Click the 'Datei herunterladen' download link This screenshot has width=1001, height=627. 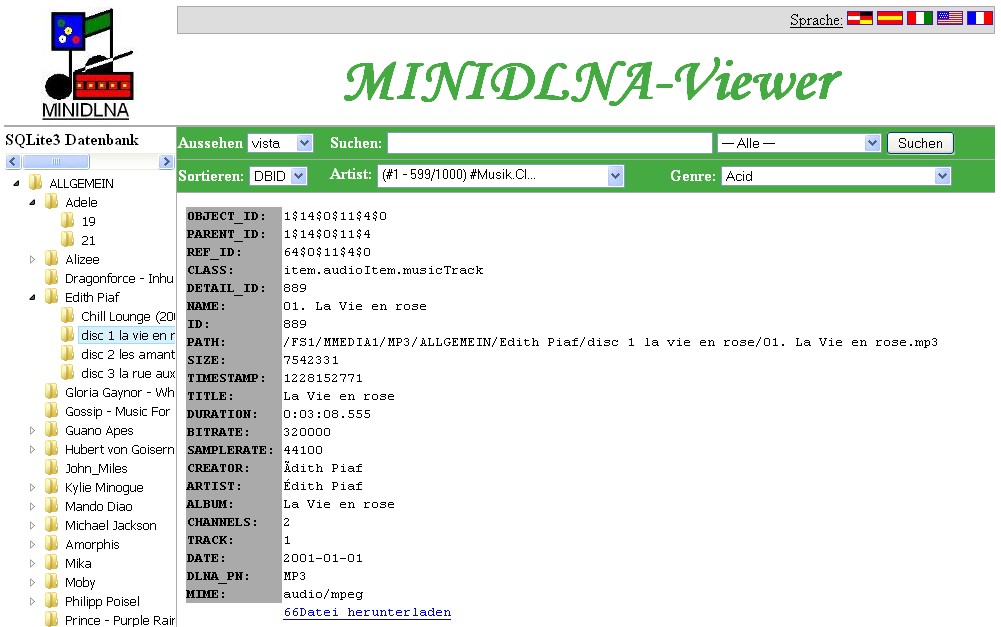pos(367,612)
